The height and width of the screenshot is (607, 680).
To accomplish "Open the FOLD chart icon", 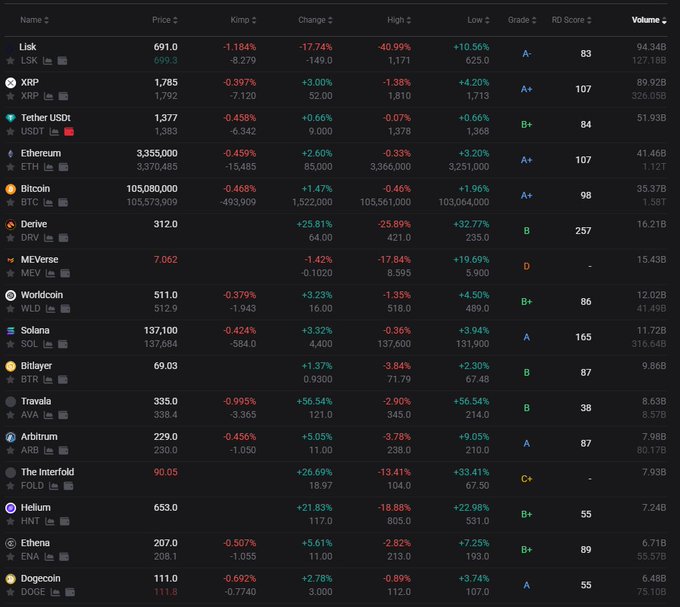I will [x=54, y=486].
